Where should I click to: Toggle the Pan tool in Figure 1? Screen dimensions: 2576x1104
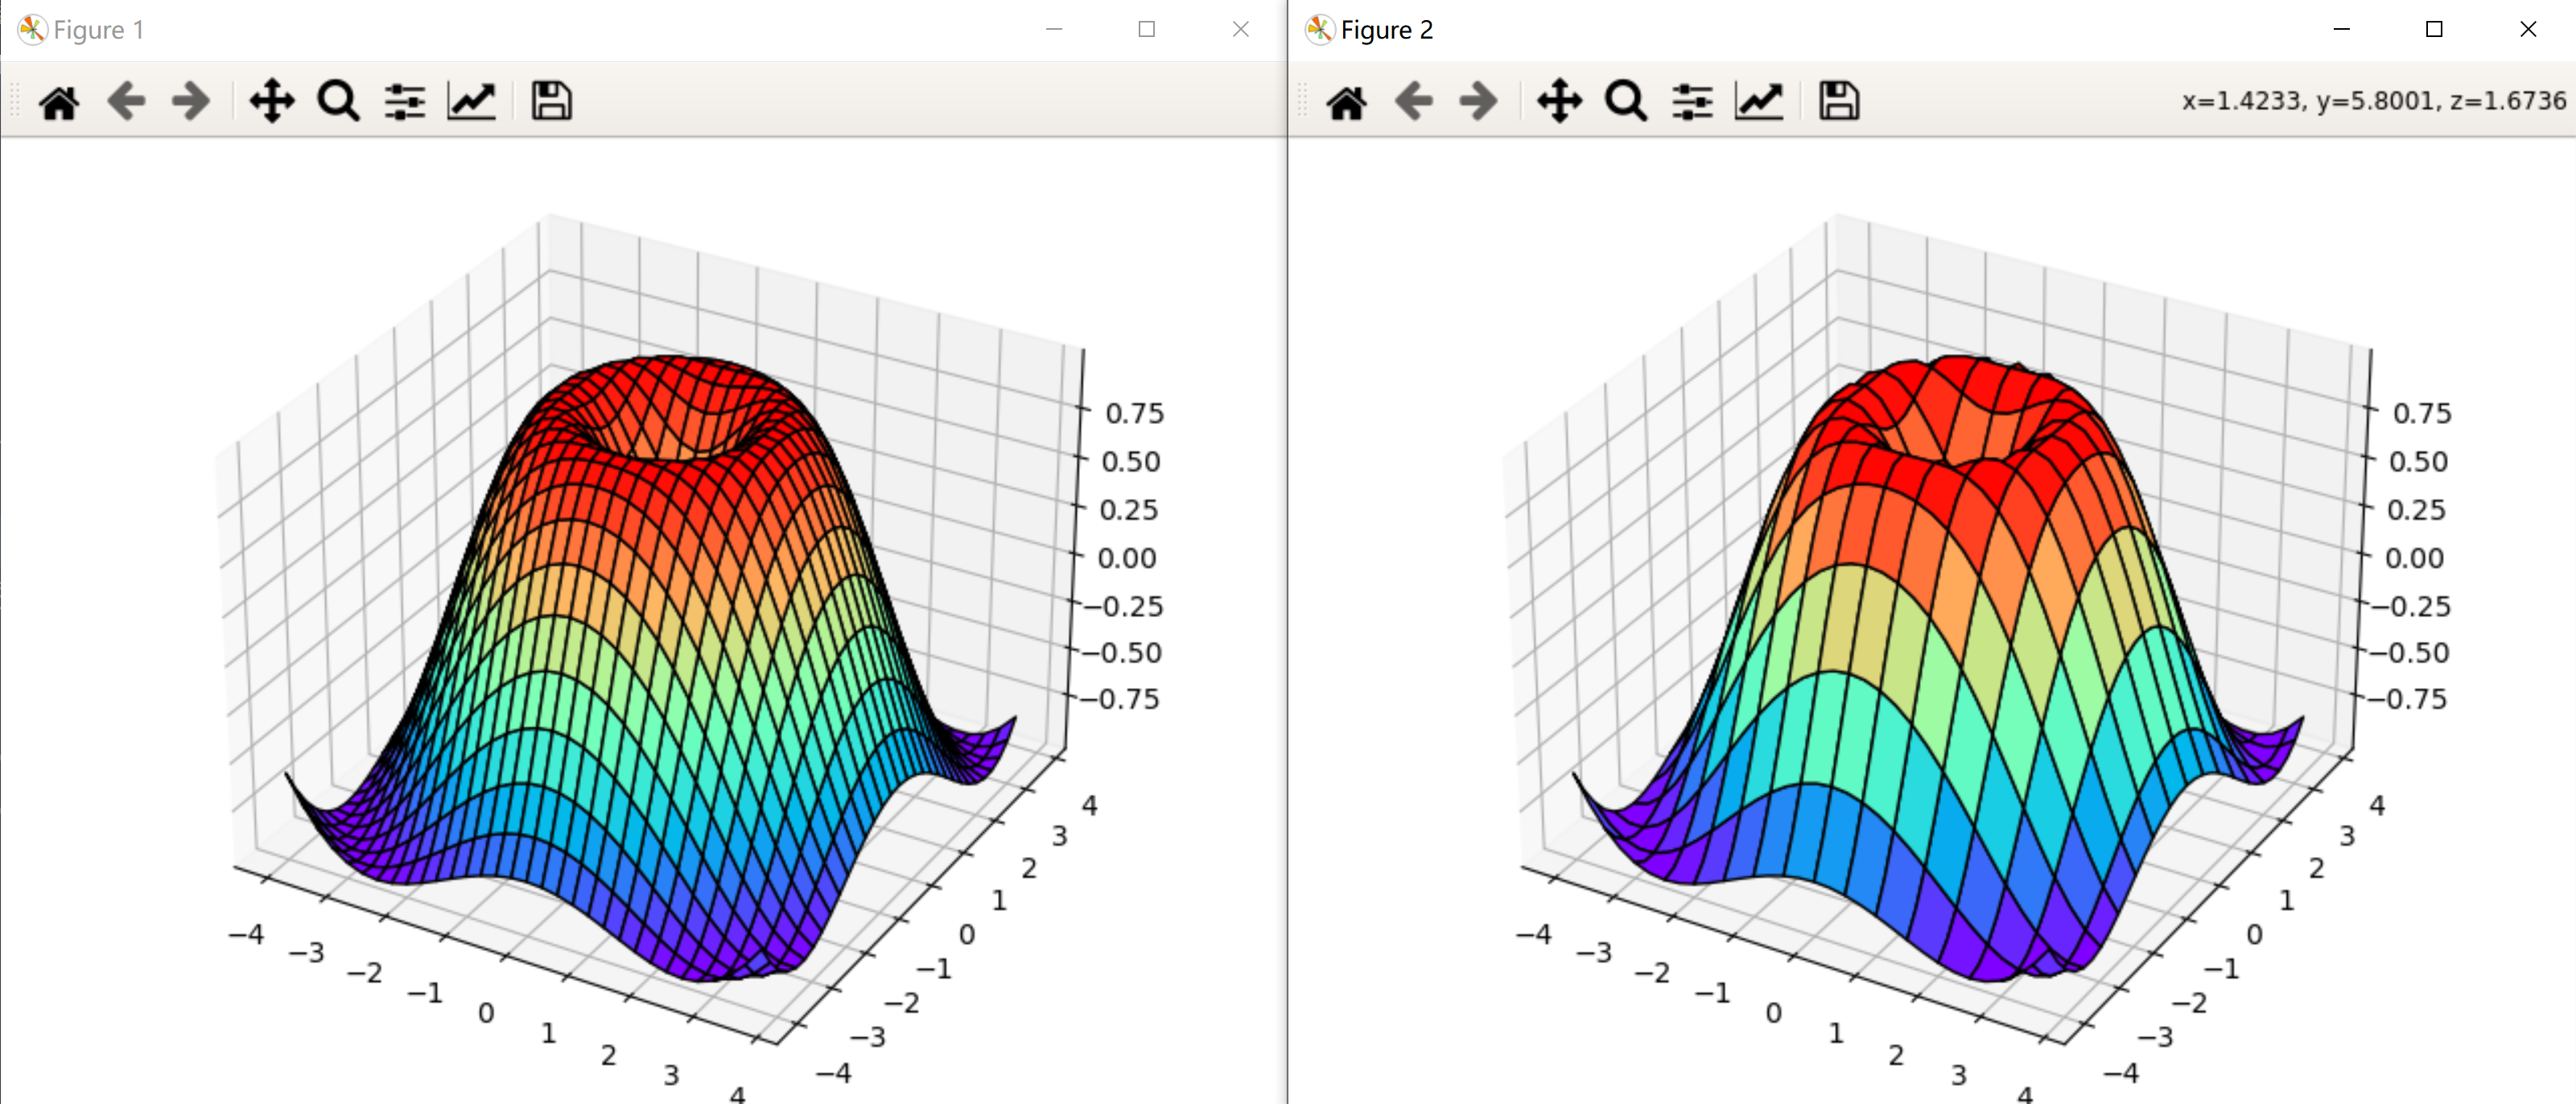pos(272,101)
